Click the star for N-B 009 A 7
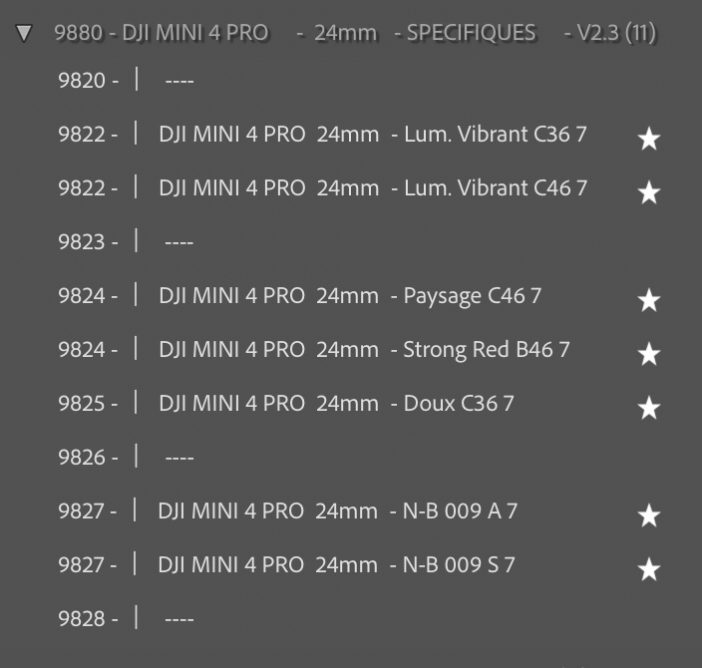Image resolution: width=702 pixels, height=668 pixels. pos(649,515)
